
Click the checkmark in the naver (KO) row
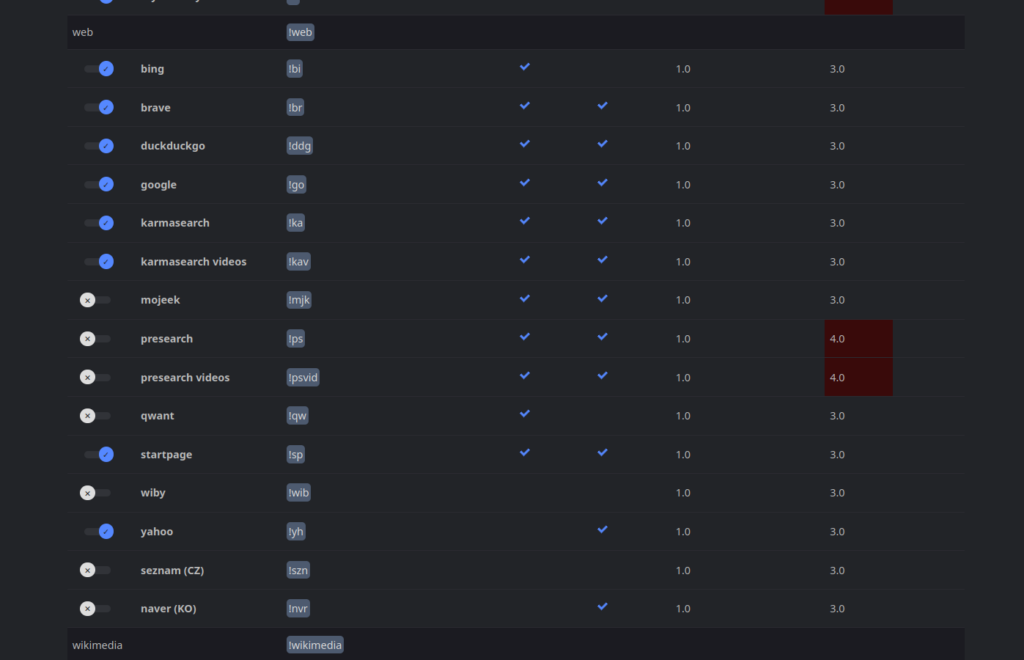point(602,606)
